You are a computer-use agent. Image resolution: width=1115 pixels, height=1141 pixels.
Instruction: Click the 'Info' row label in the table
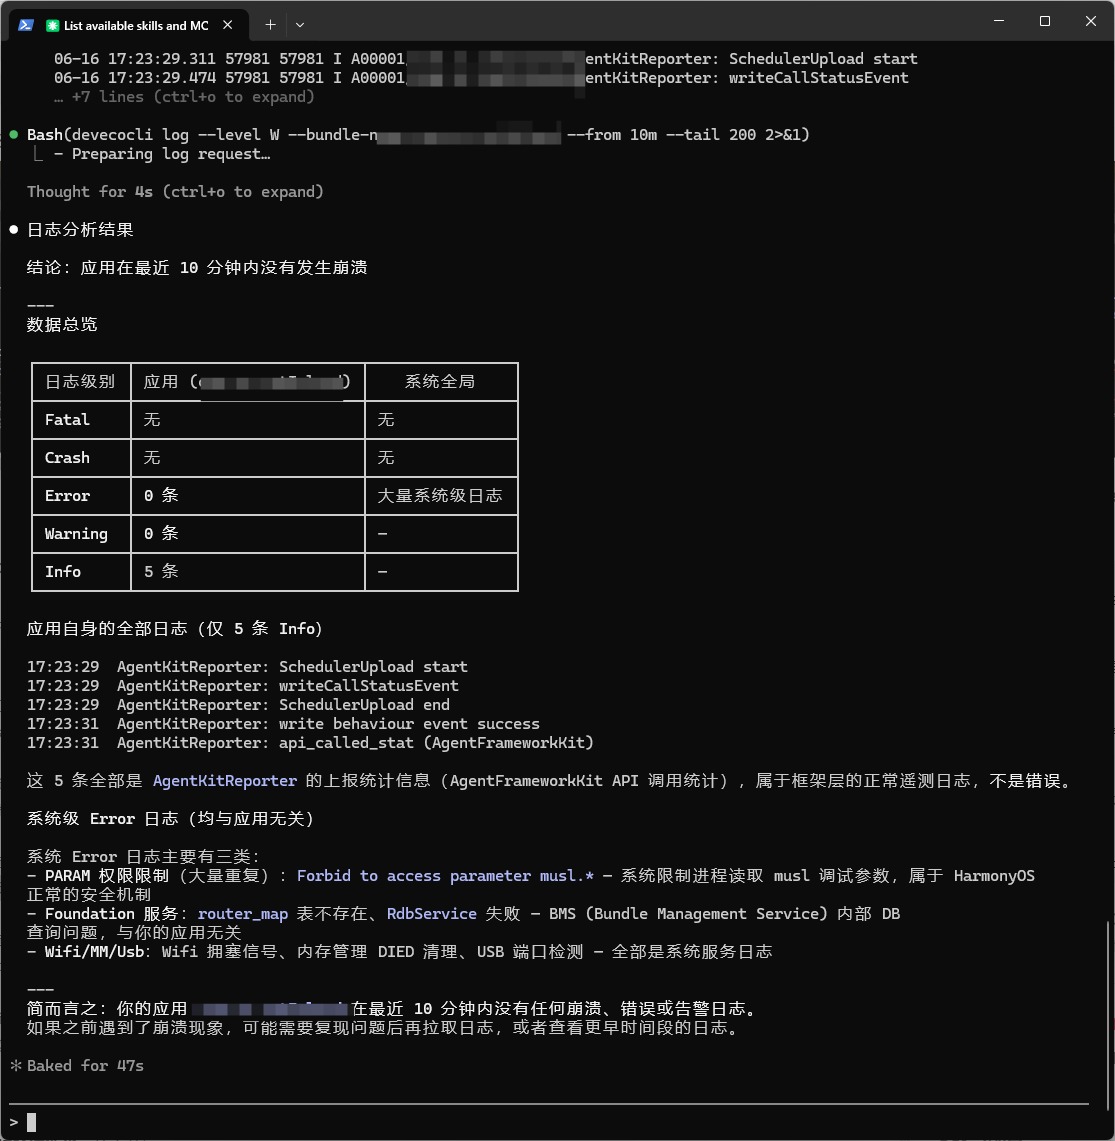pos(63,571)
